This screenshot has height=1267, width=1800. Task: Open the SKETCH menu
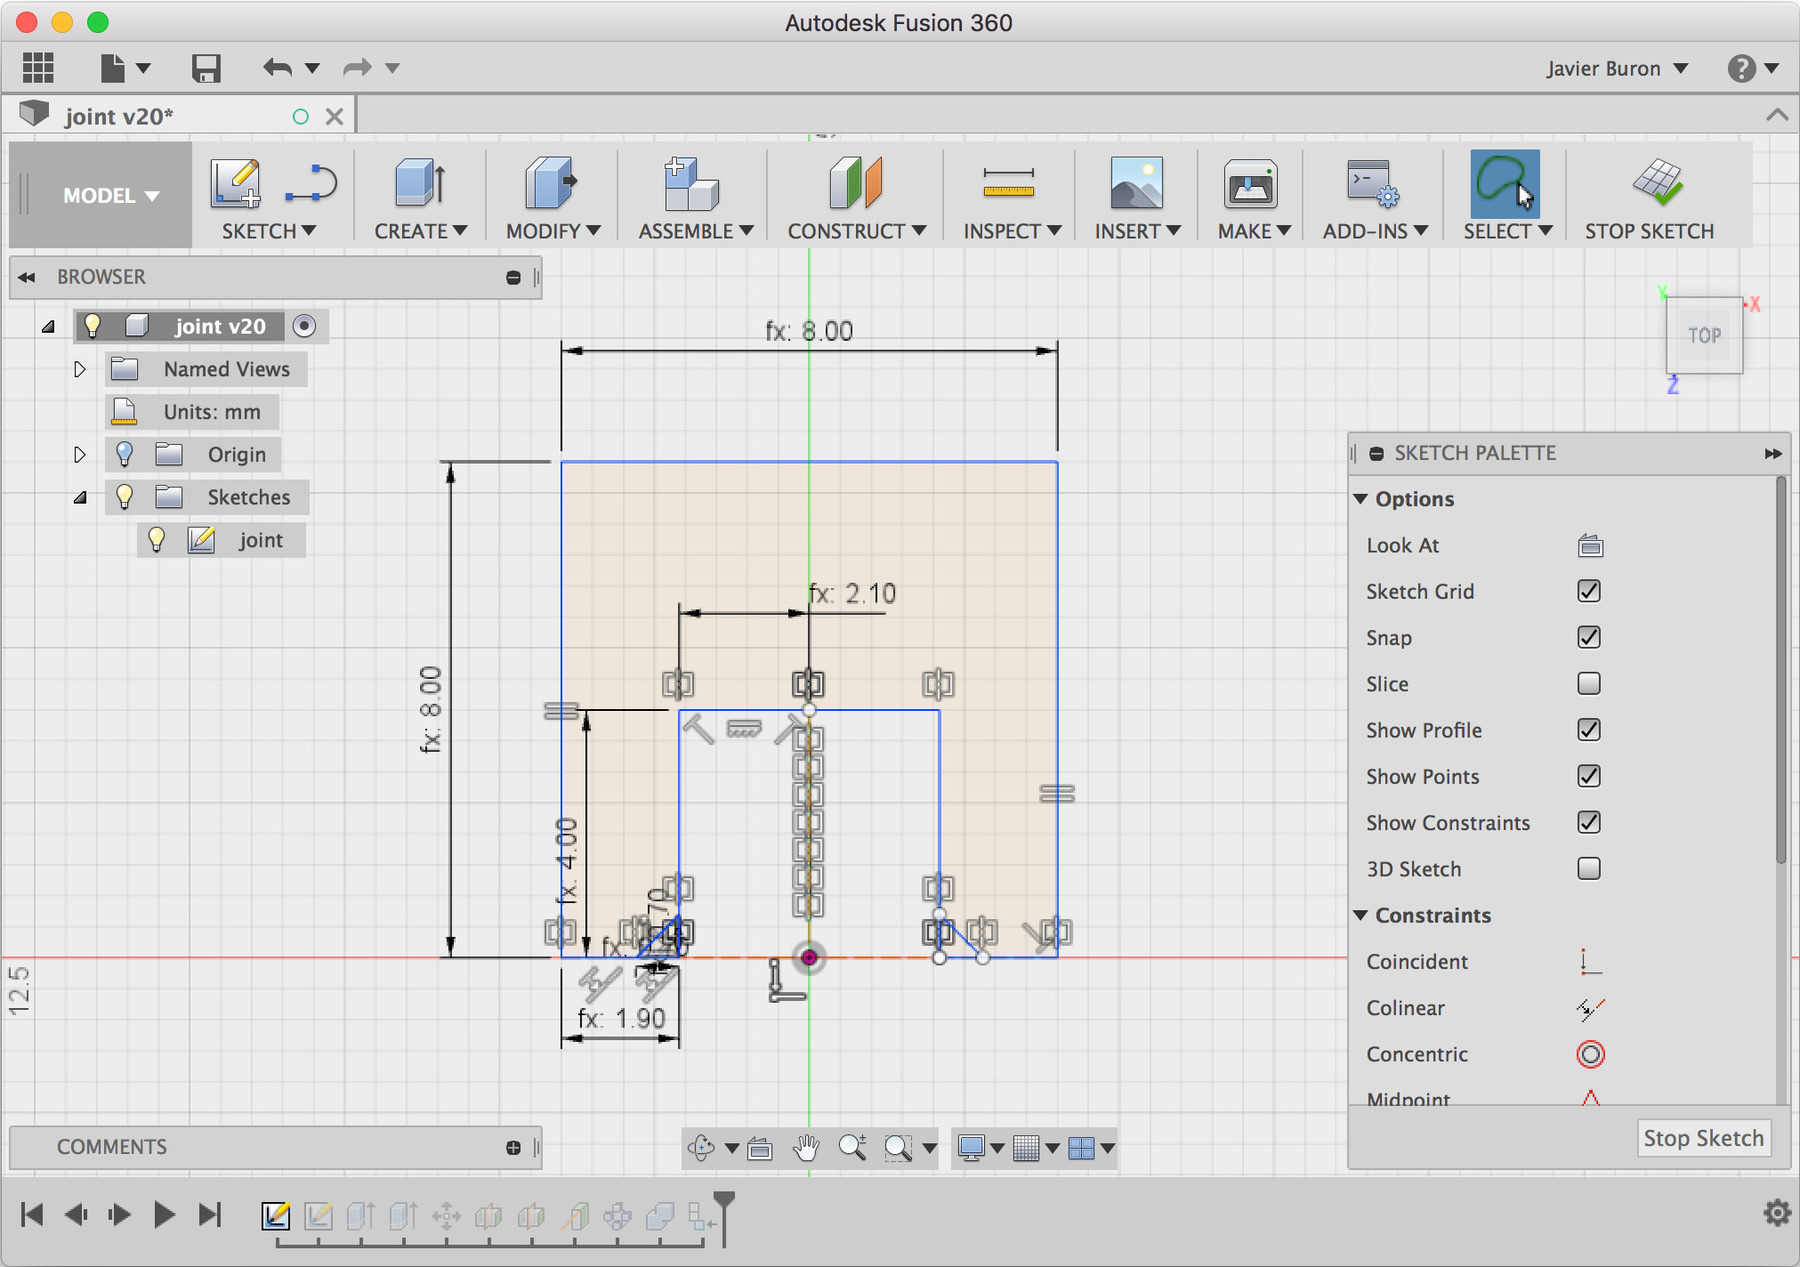[268, 231]
